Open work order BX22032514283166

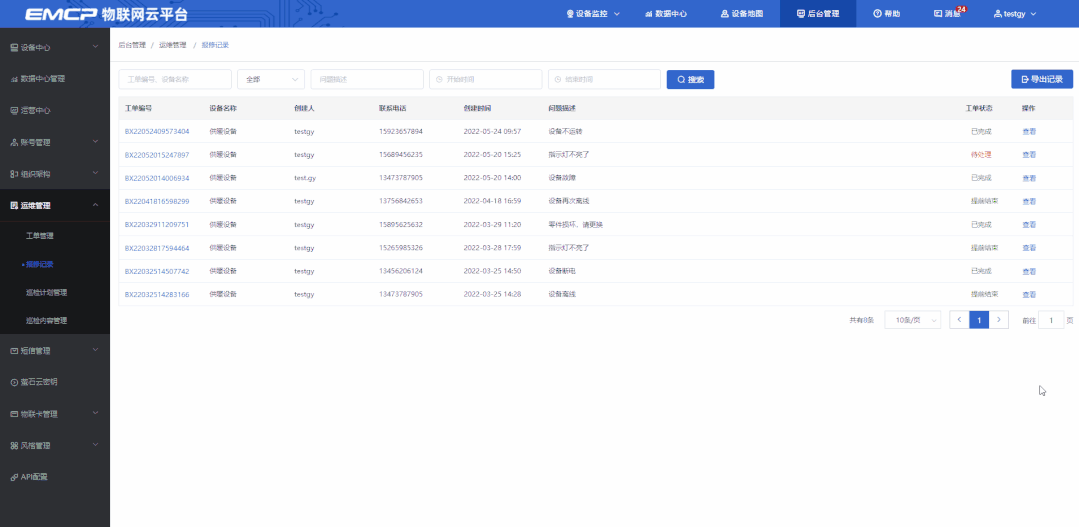(157, 294)
